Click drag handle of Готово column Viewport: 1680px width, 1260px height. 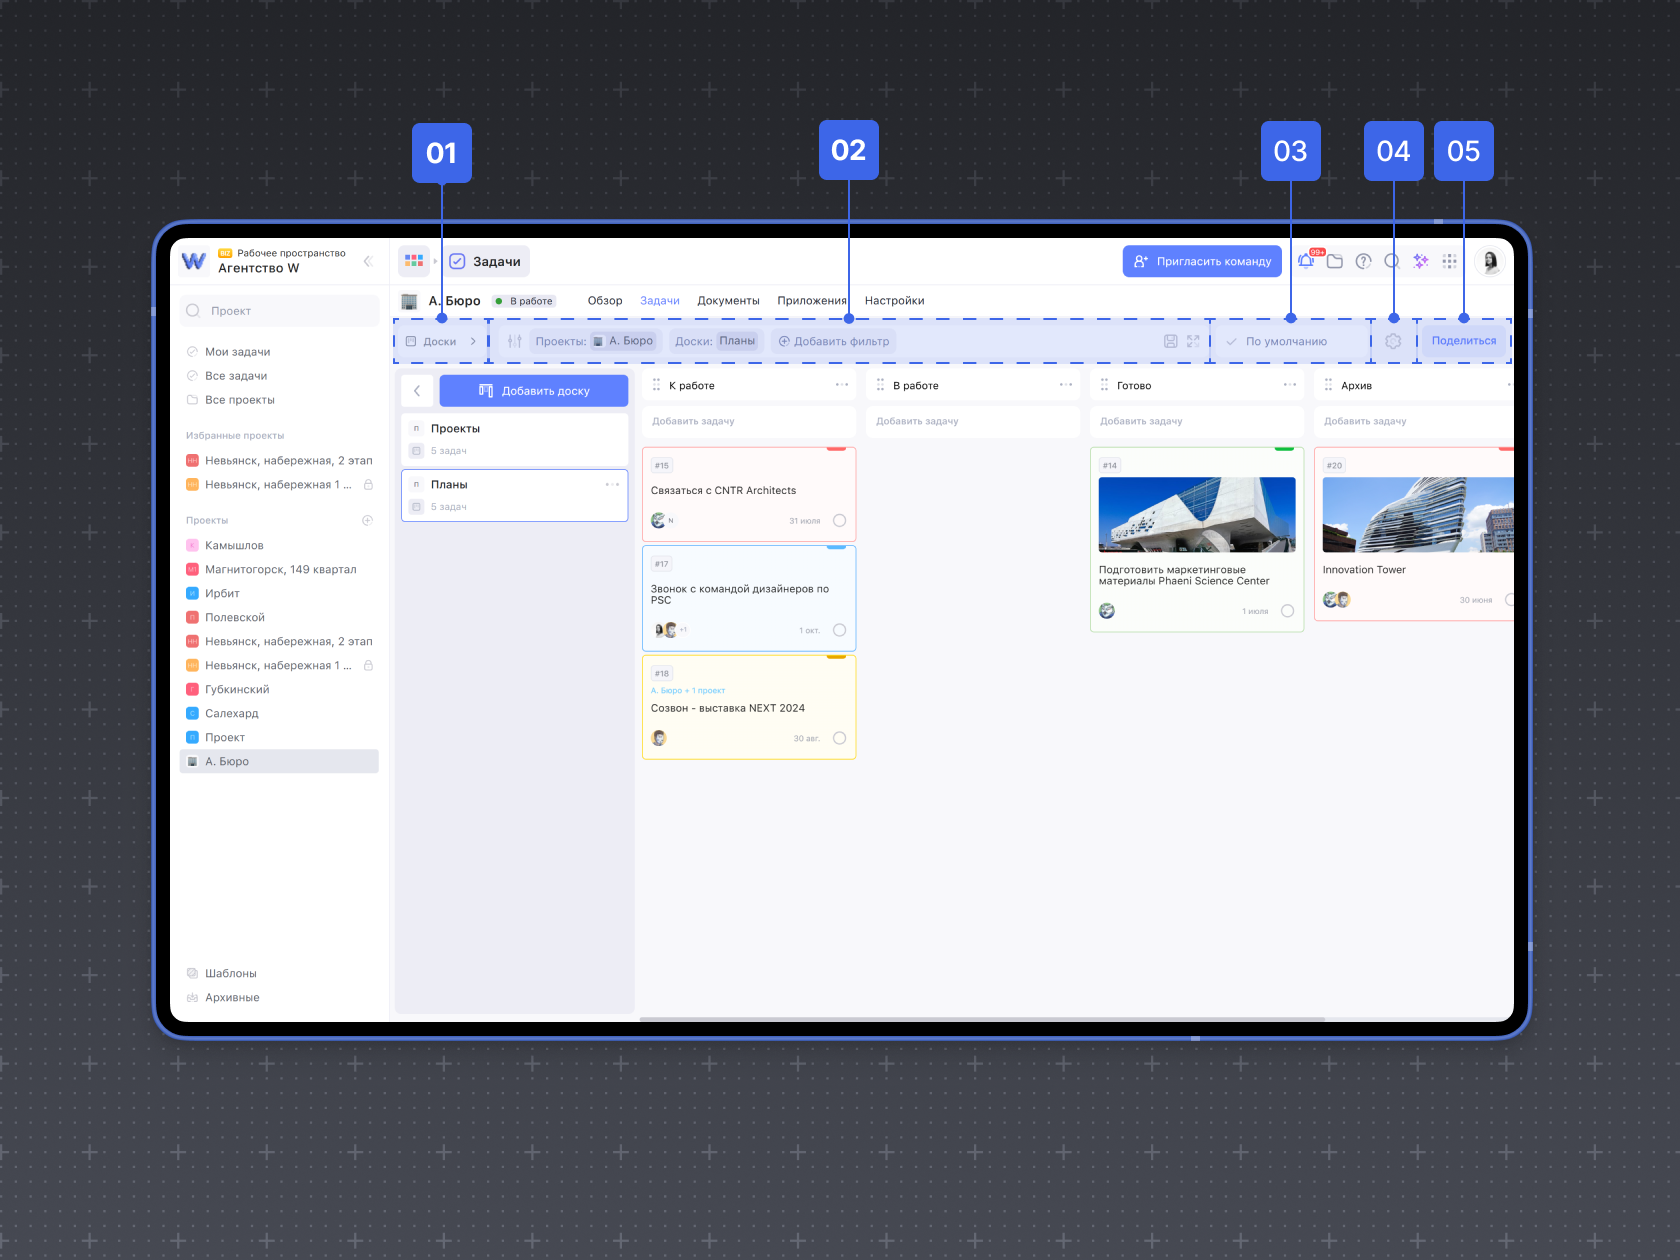[1105, 385]
